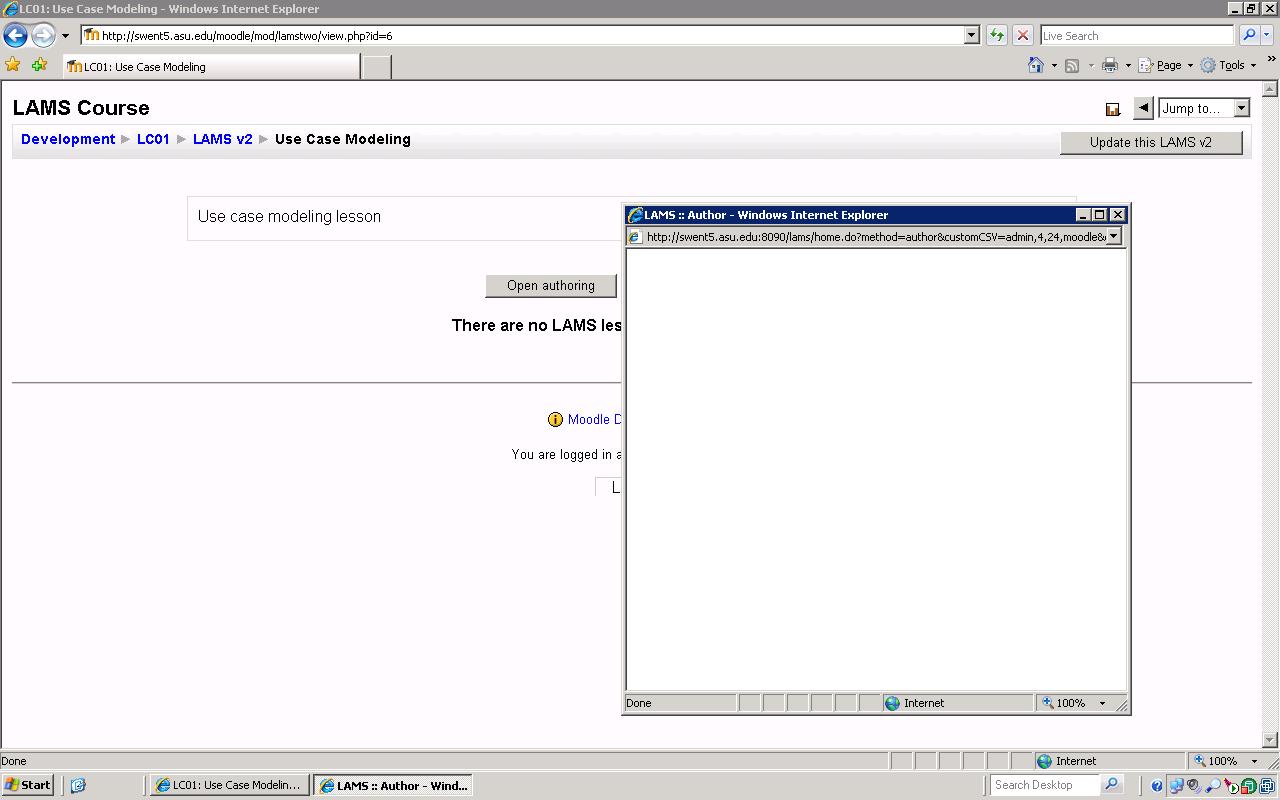Click the previous activity arrow button
This screenshot has width=1280, height=800.
[x=1143, y=108]
